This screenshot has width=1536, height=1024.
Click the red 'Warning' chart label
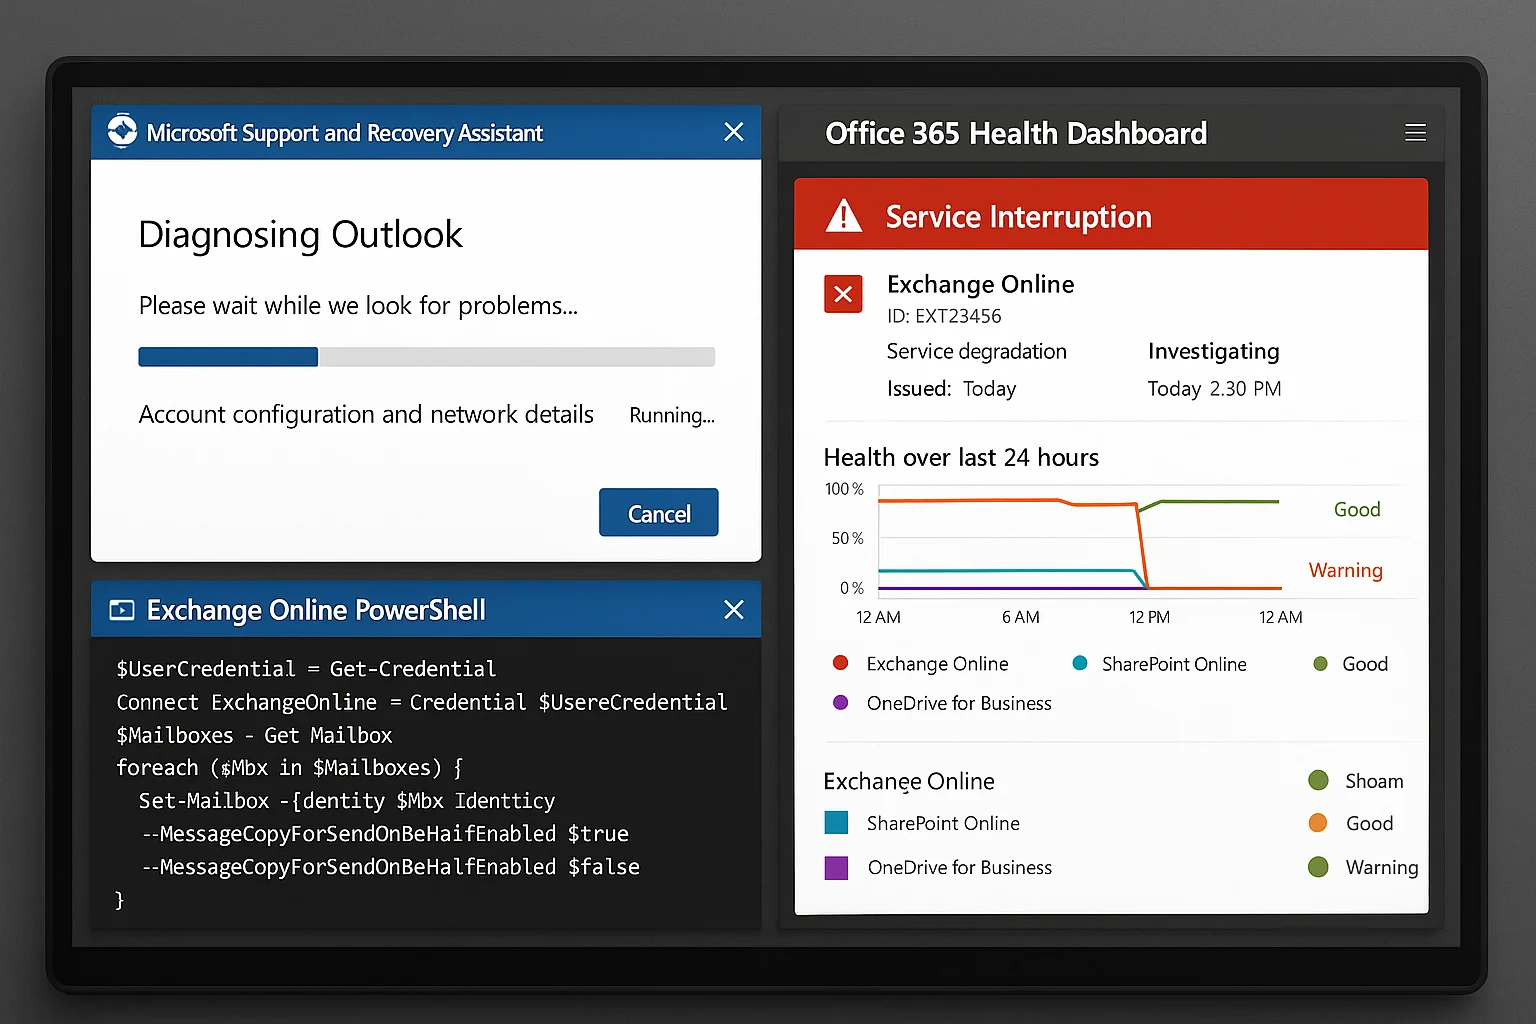pos(1345,570)
